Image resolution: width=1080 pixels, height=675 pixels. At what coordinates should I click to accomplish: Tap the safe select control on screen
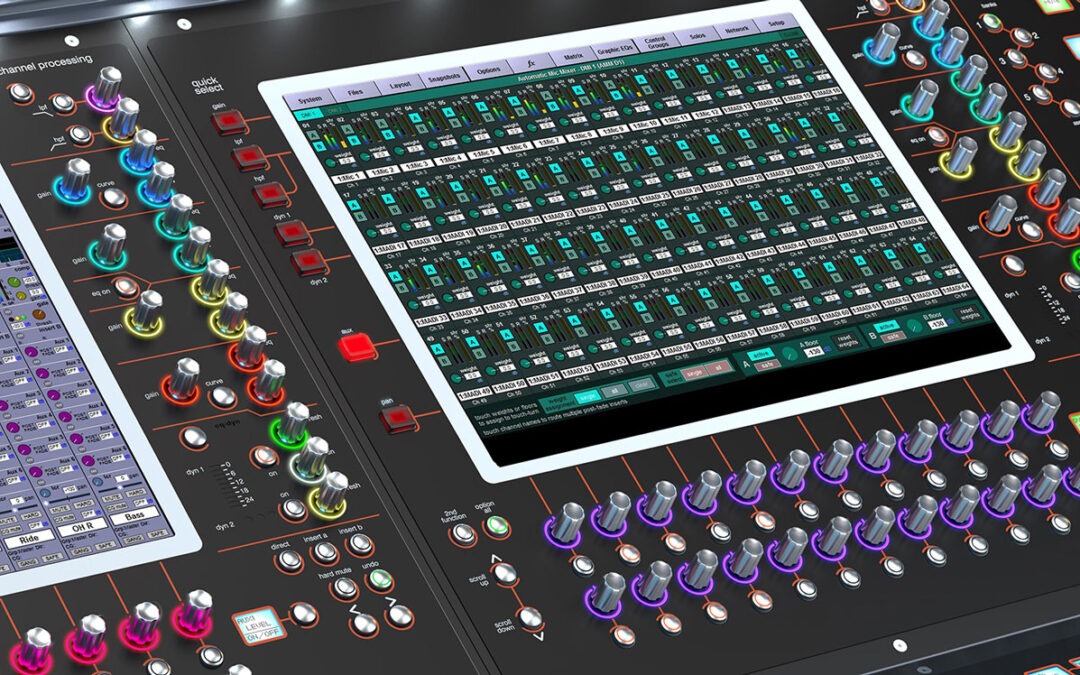pyautogui.click(x=671, y=375)
